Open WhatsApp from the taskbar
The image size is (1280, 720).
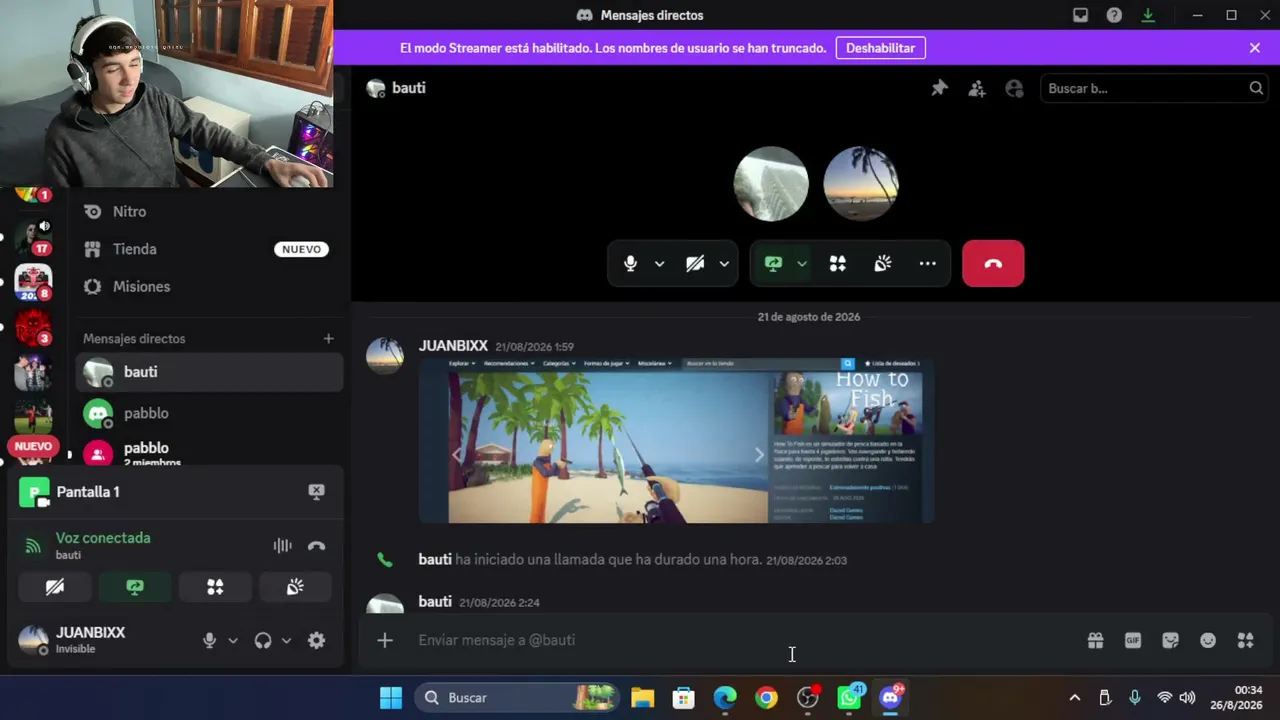tap(850, 698)
